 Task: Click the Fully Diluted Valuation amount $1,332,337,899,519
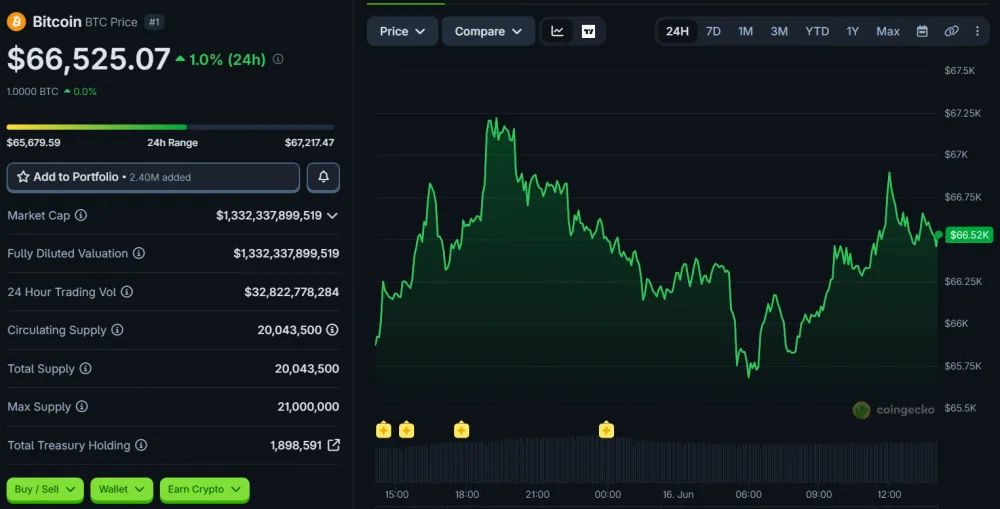(x=286, y=253)
